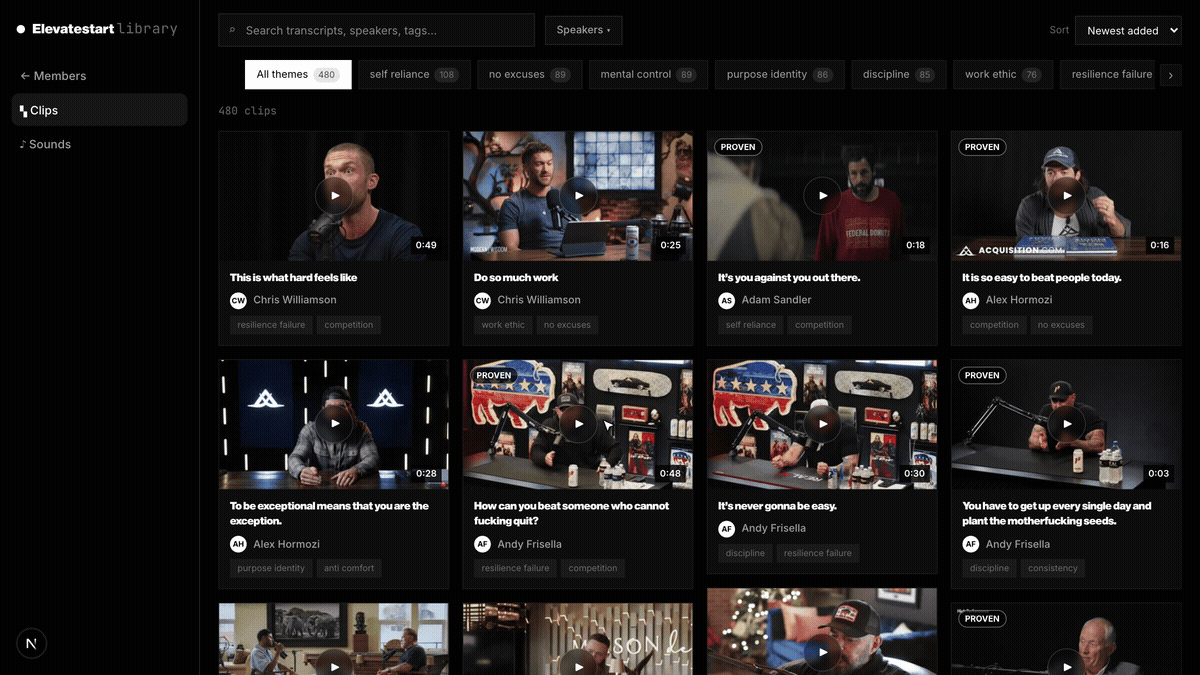Click the CW avatar on "Do so much work"

[x=482, y=300]
